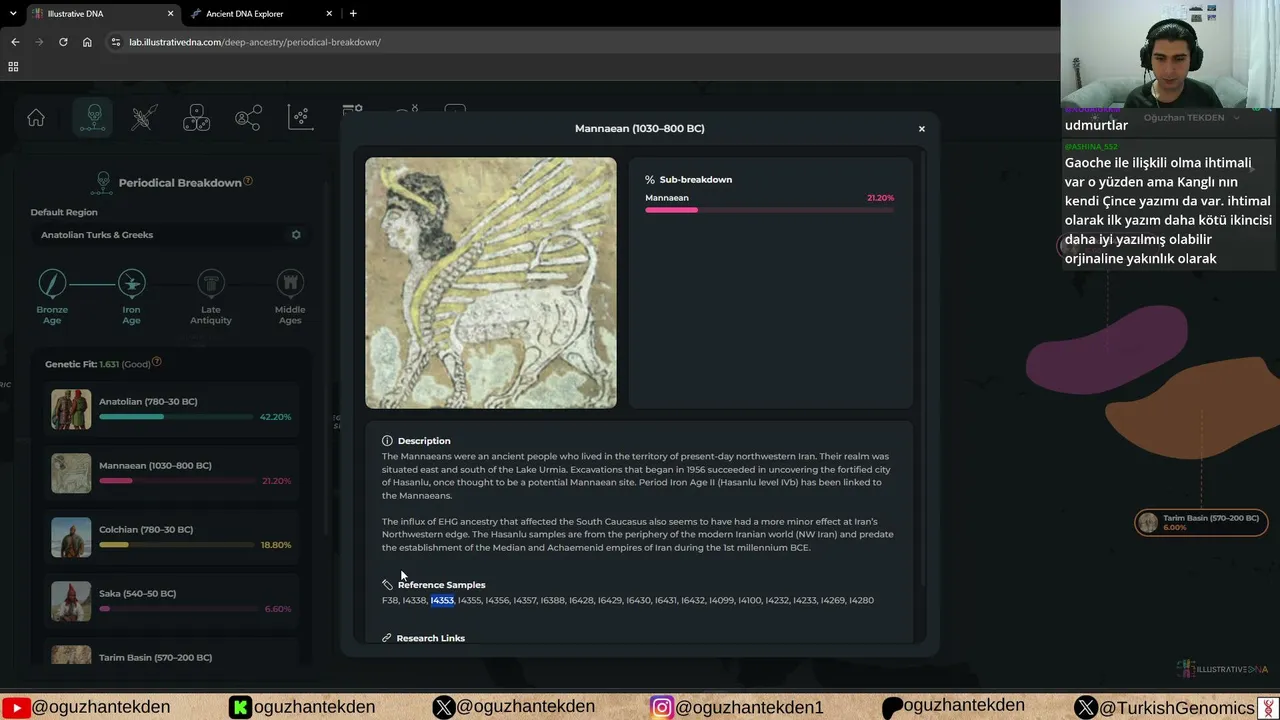Open the skull Periodical Breakdown toolbar icon
This screenshot has width=1280, height=720.
pyautogui.click(x=93, y=118)
